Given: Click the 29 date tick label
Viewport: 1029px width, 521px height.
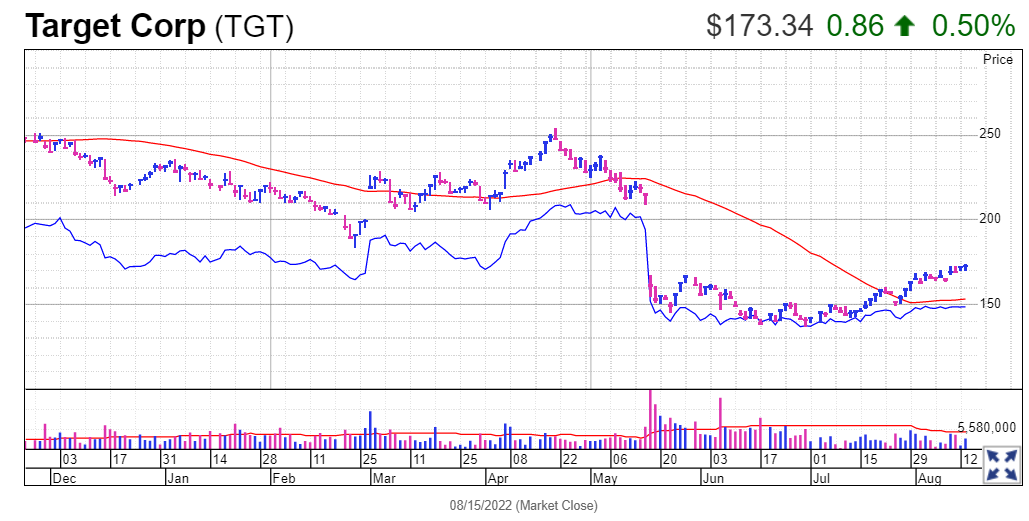Looking at the screenshot, I should [919, 459].
